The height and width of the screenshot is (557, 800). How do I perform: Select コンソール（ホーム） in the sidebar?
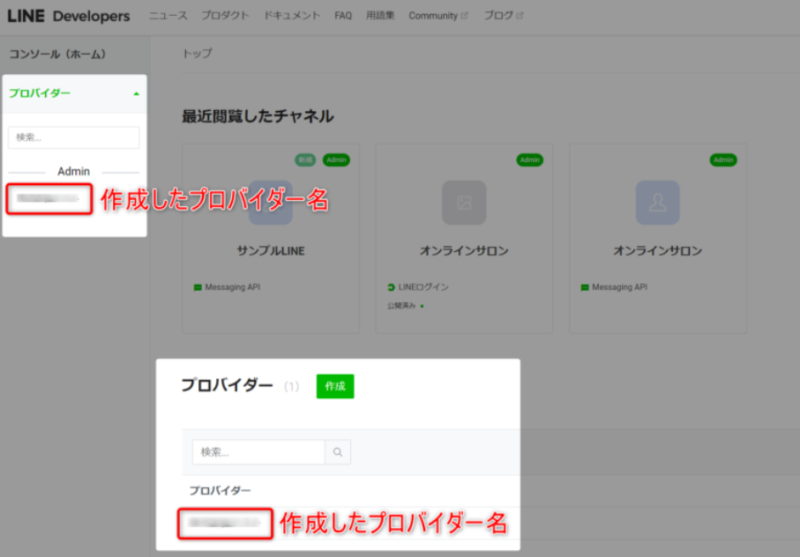tap(58, 54)
